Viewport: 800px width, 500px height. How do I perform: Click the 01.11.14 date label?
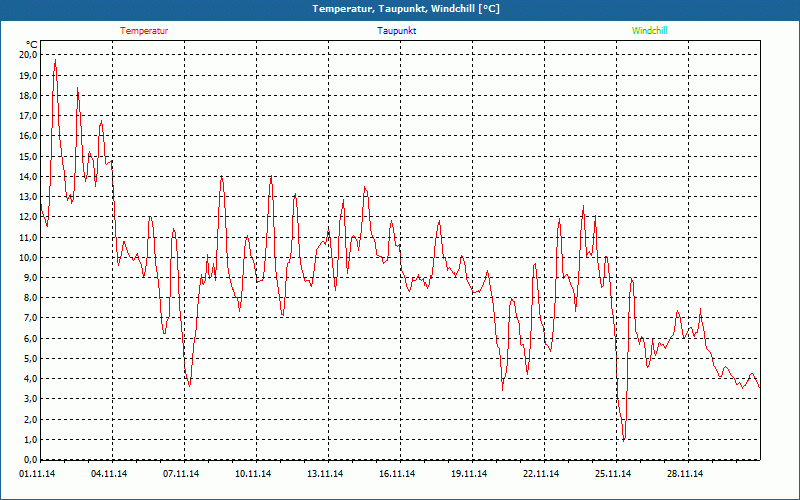pyautogui.click(x=37, y=474)
